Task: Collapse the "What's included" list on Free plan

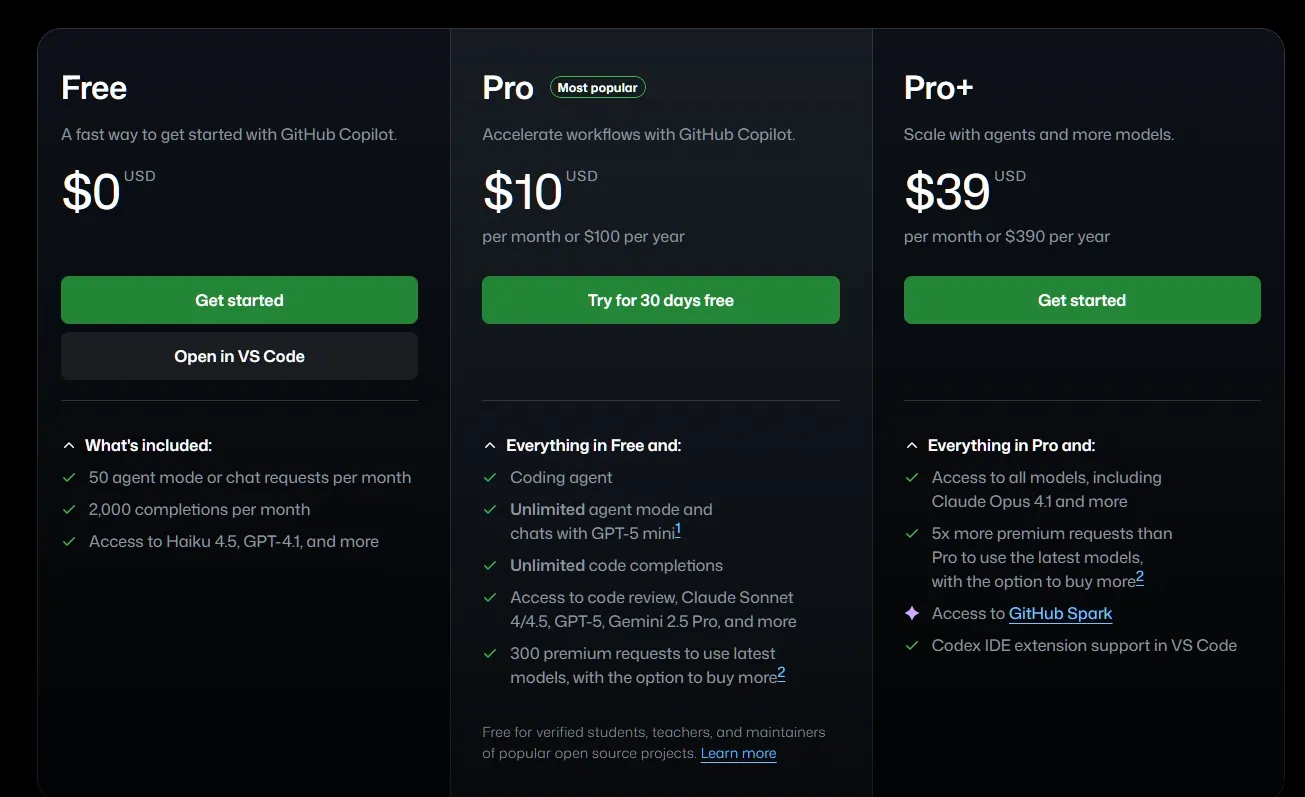Action: pyautogui.click(x=68, y=445)
